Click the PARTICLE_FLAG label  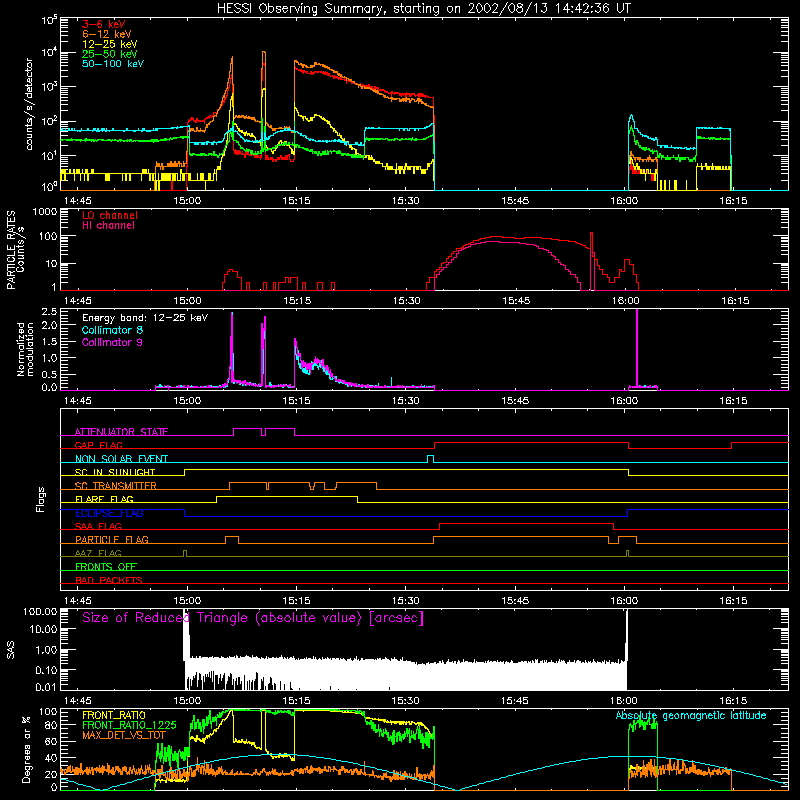coord(112,539)
